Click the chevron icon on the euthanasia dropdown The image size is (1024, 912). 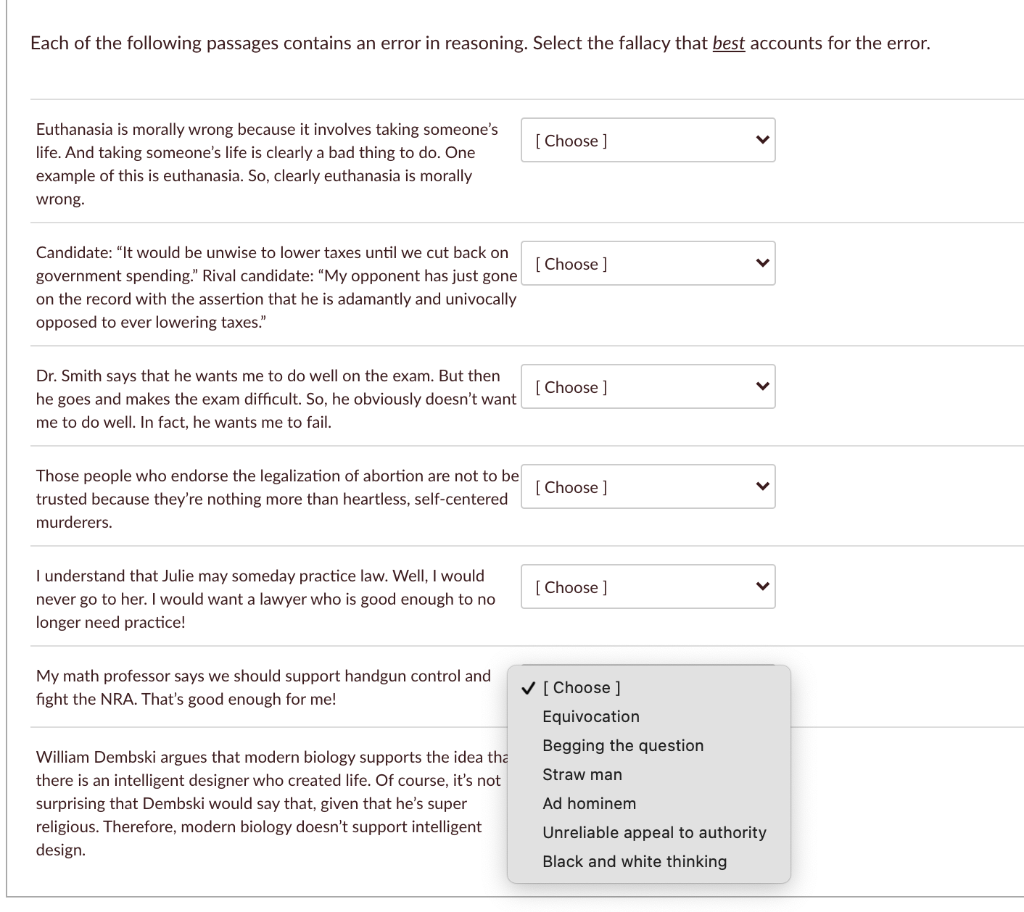click(762, 140)
